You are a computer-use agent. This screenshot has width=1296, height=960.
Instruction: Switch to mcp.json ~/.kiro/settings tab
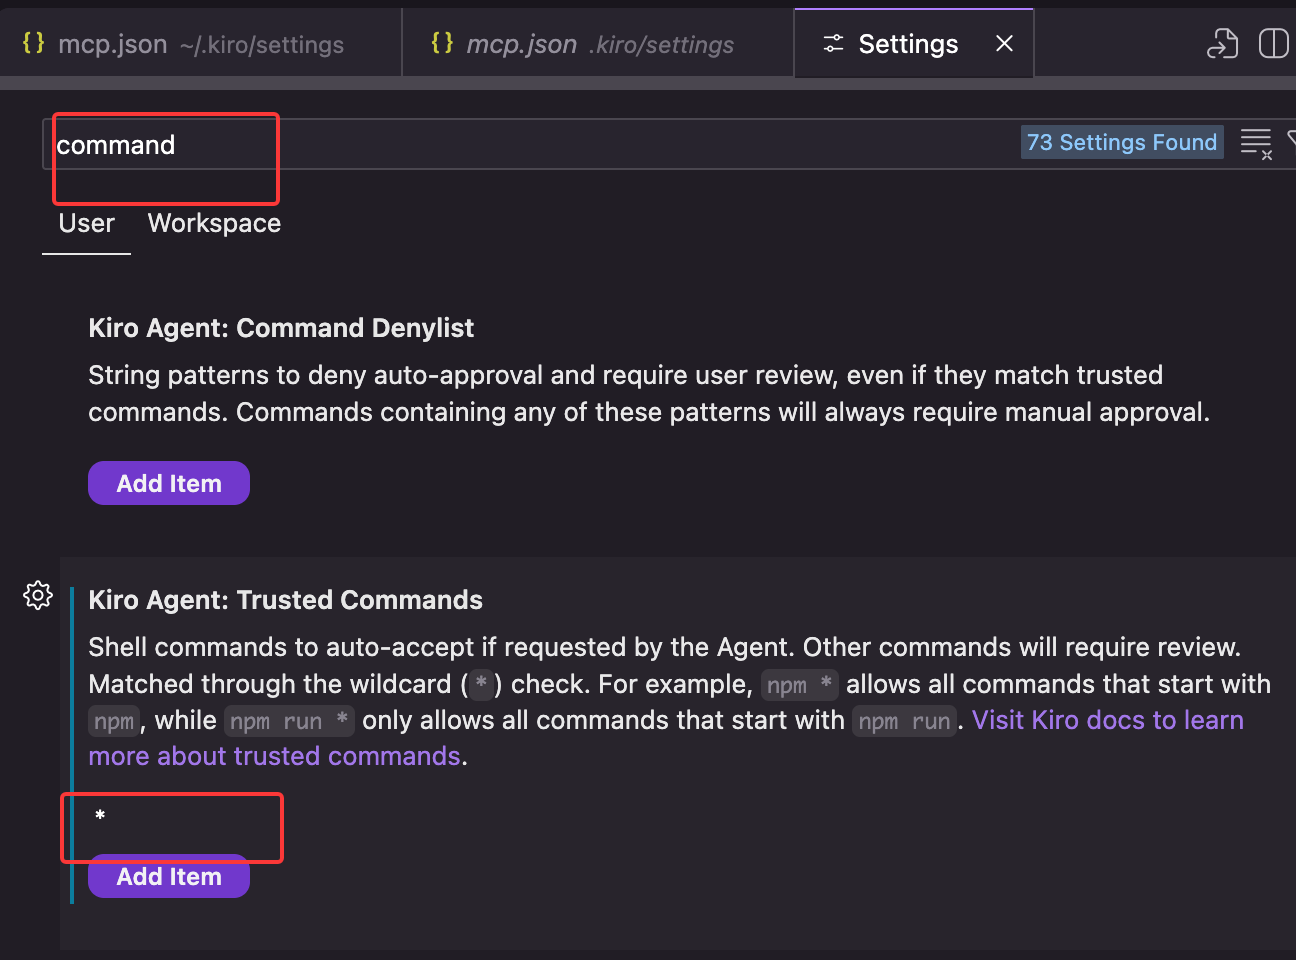[x=200, y=44]
